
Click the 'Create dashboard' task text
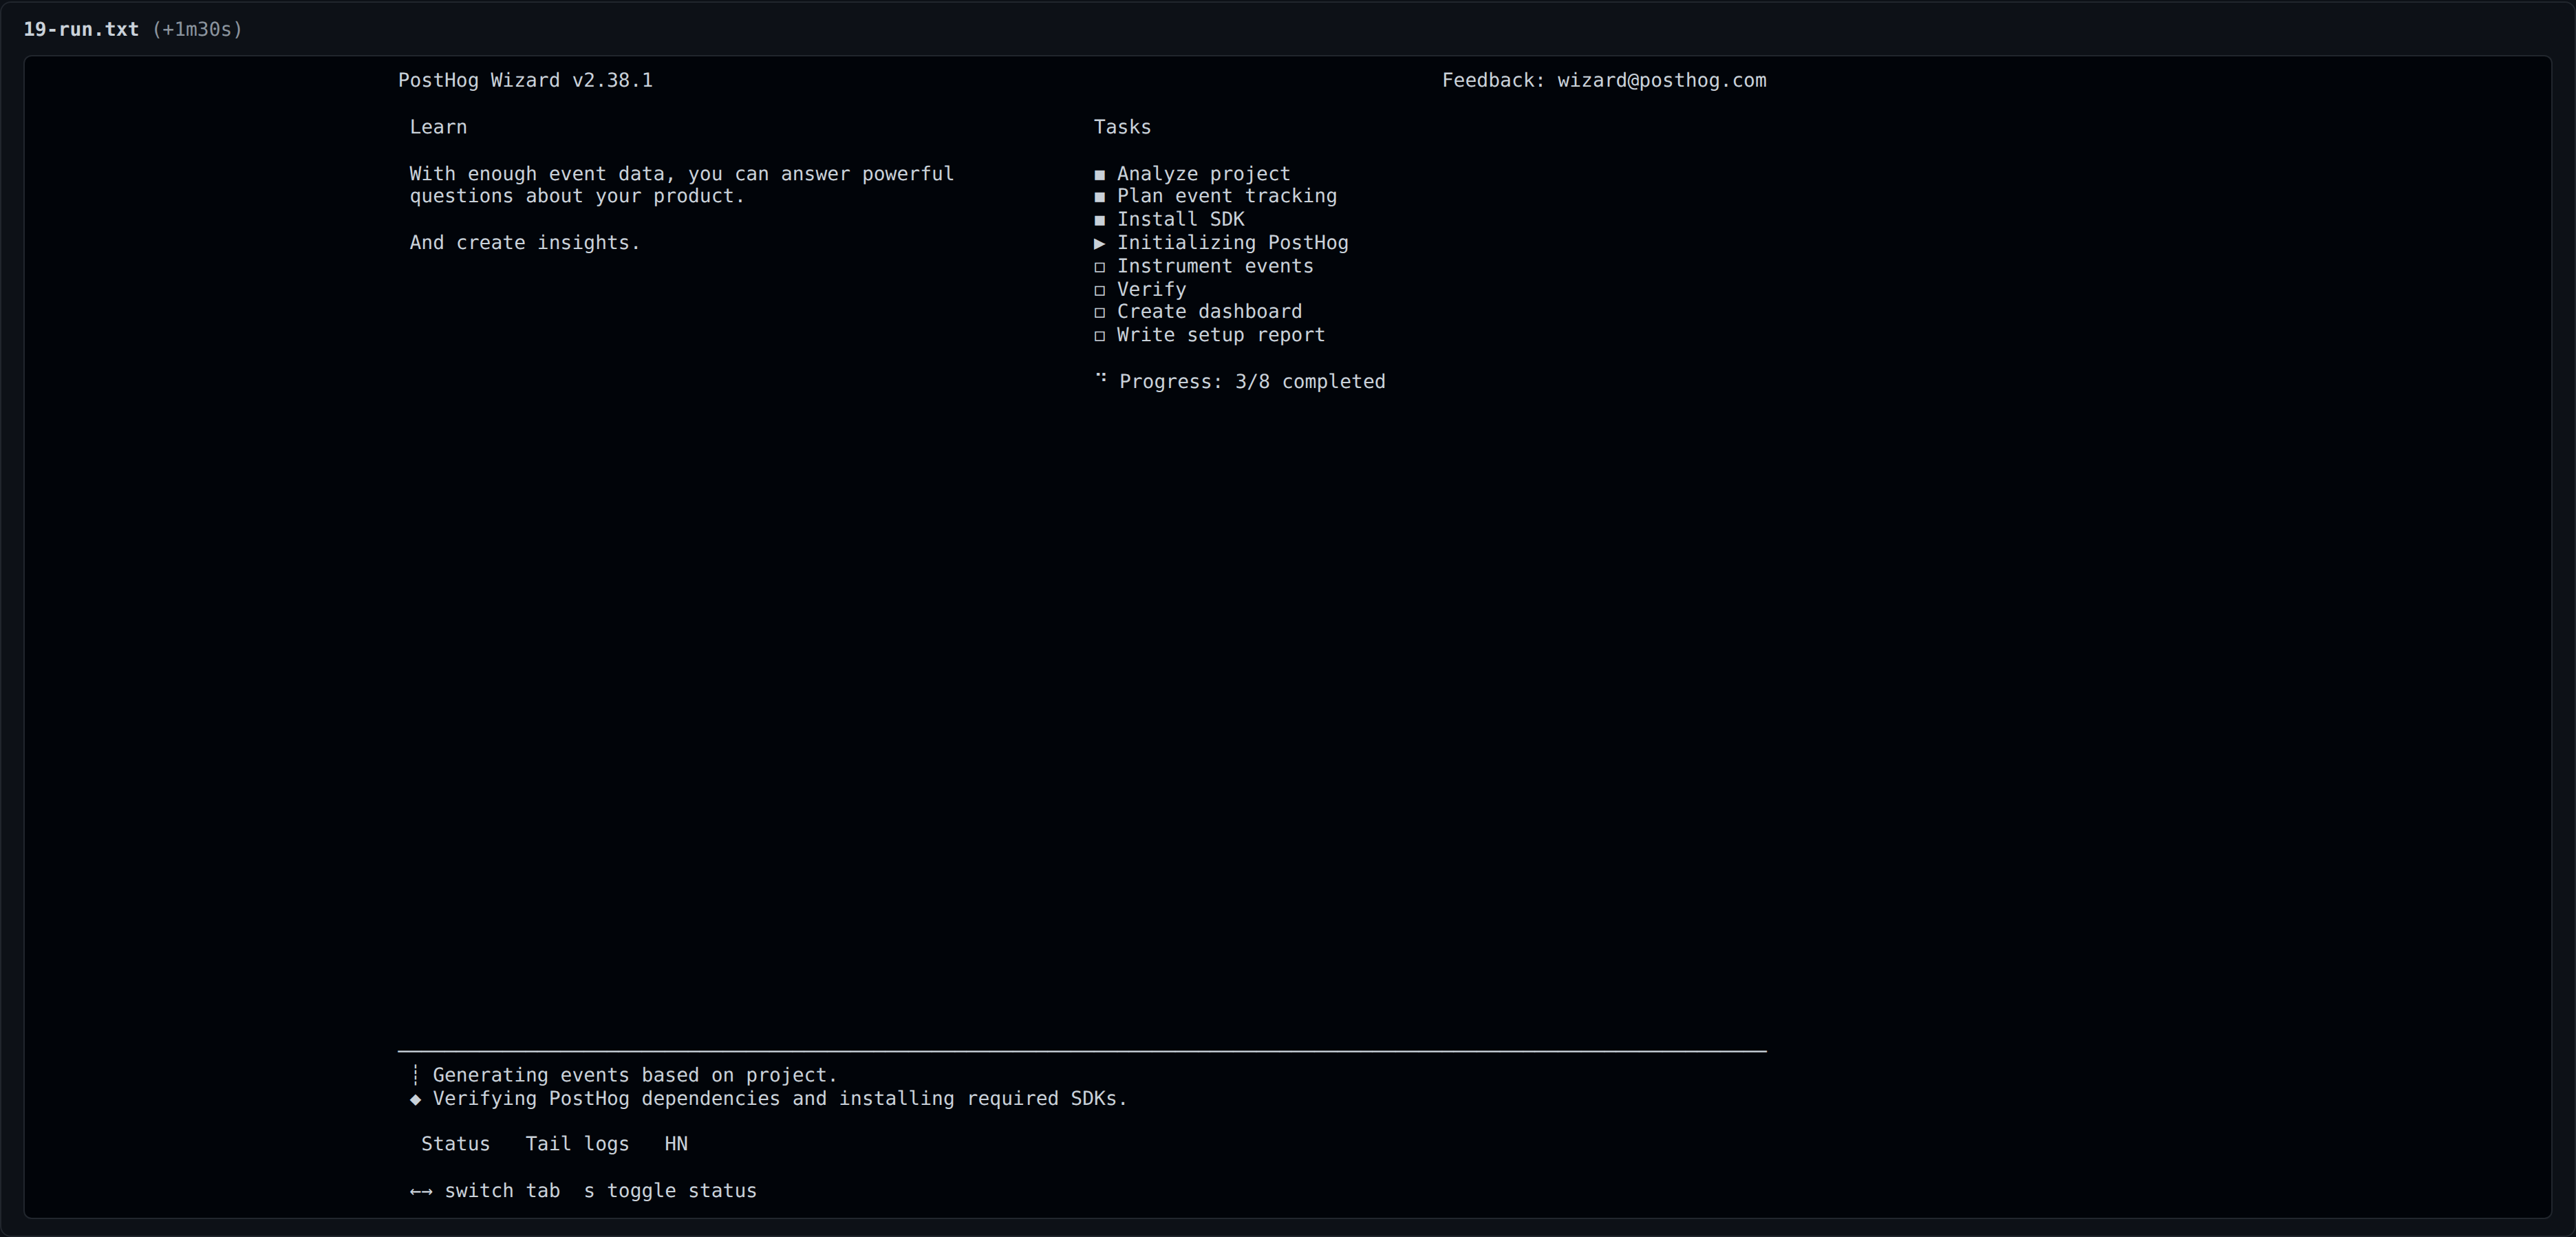[1209, 312]
